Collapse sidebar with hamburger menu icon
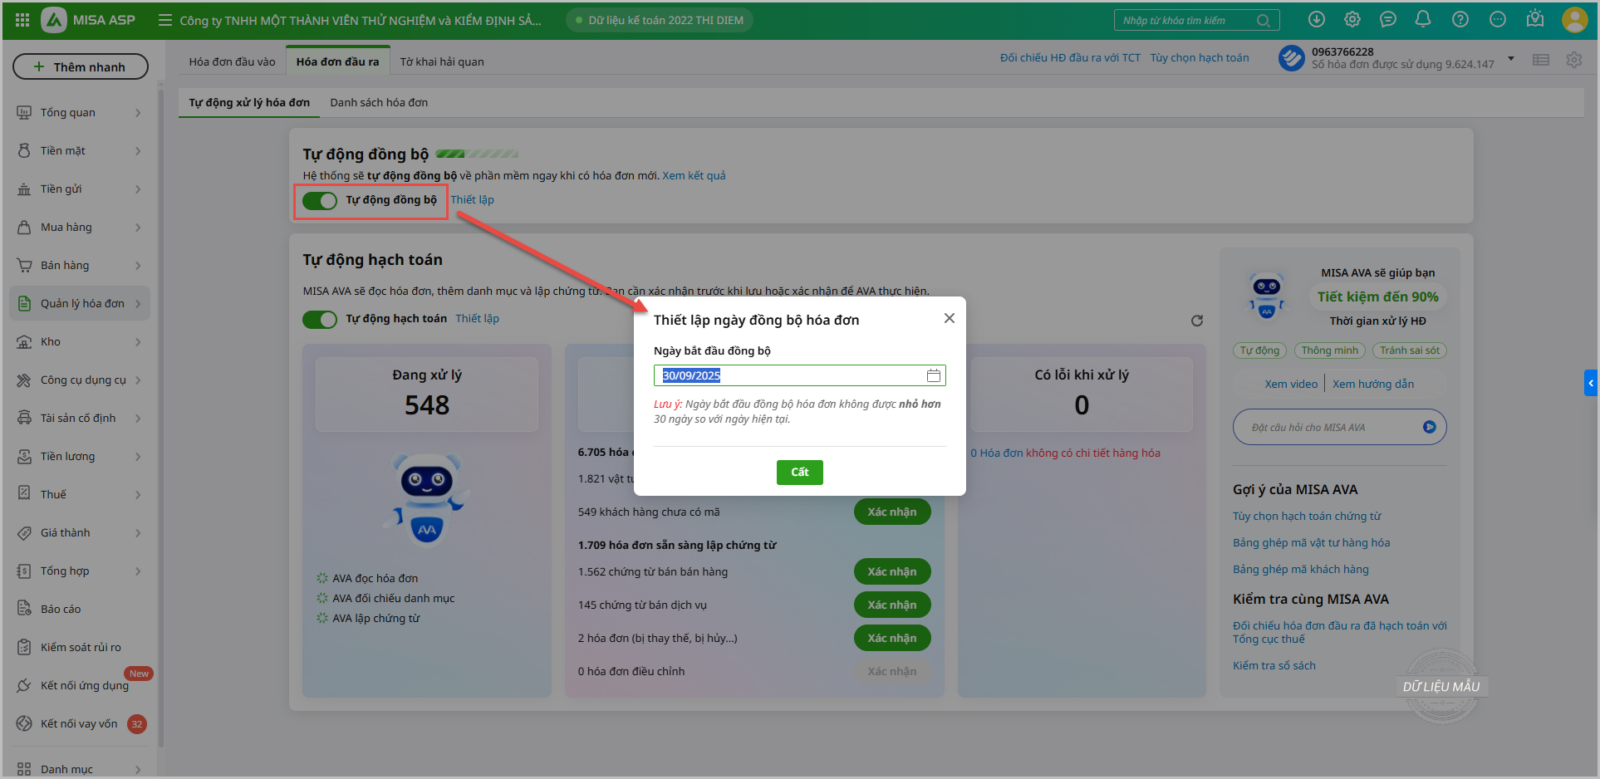 165,20
